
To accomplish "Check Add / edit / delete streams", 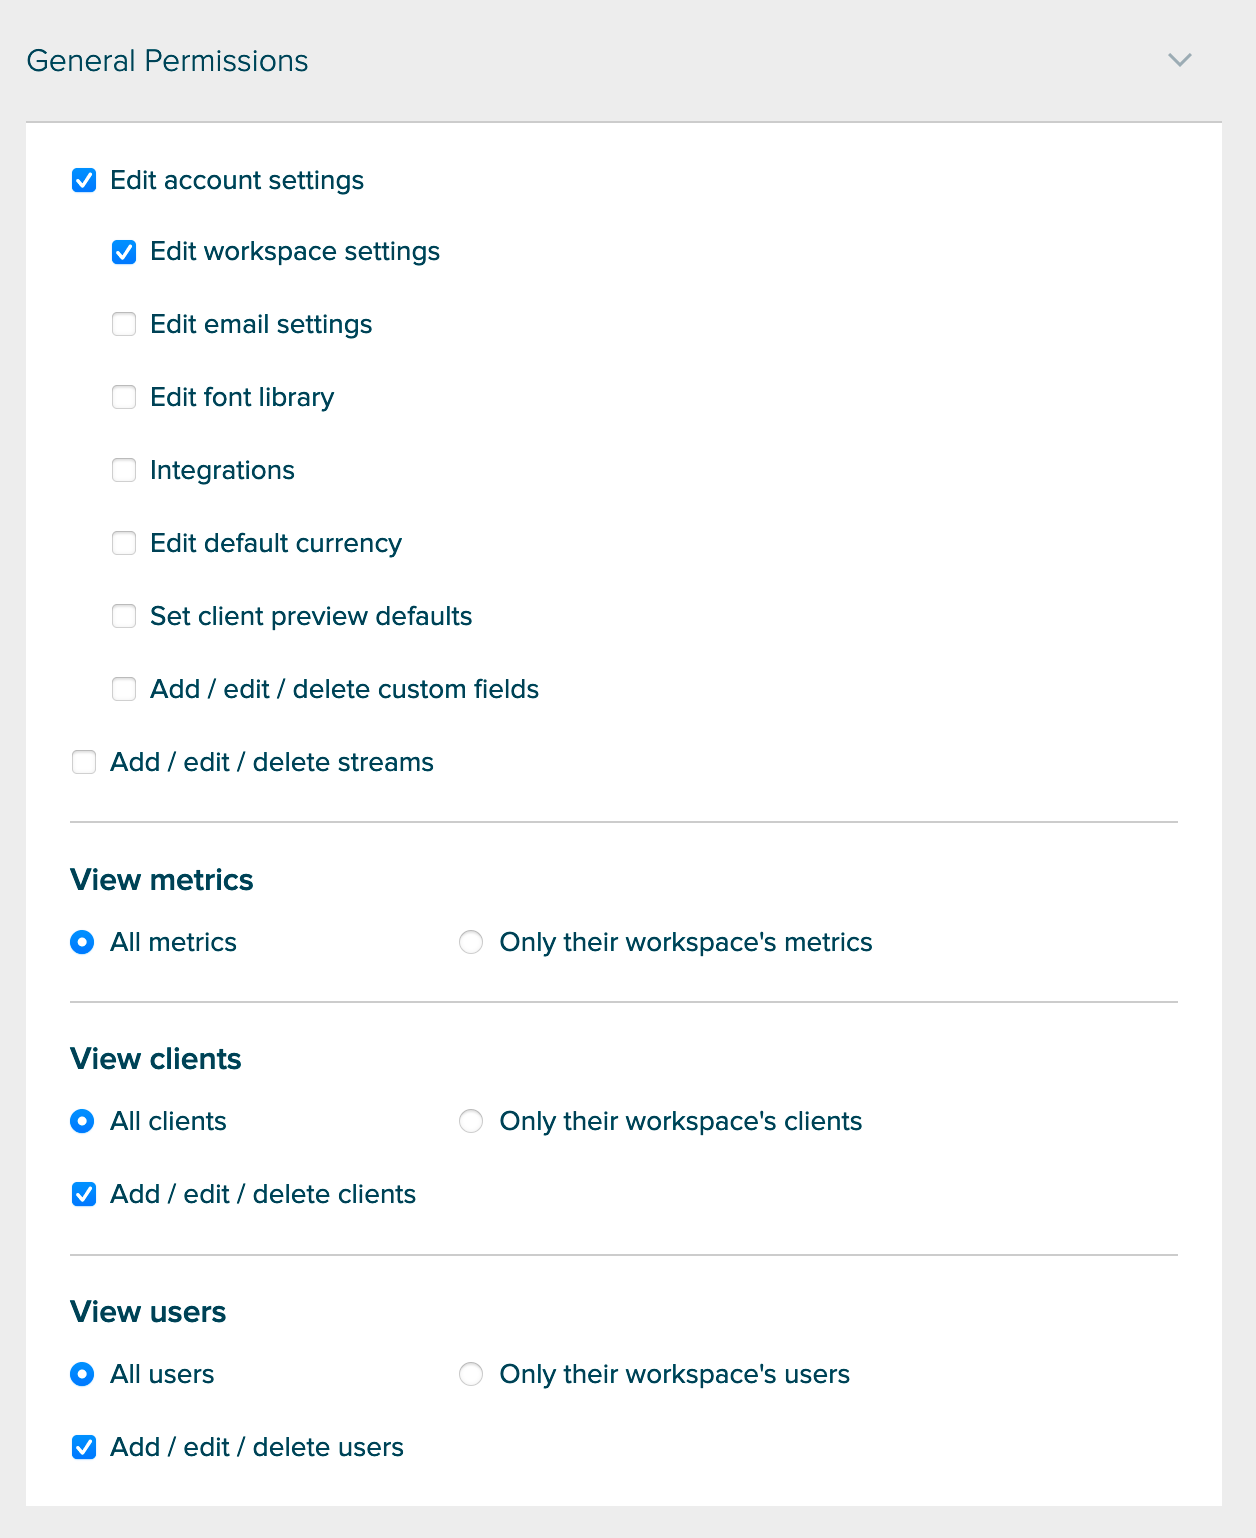I will (84, 762).
